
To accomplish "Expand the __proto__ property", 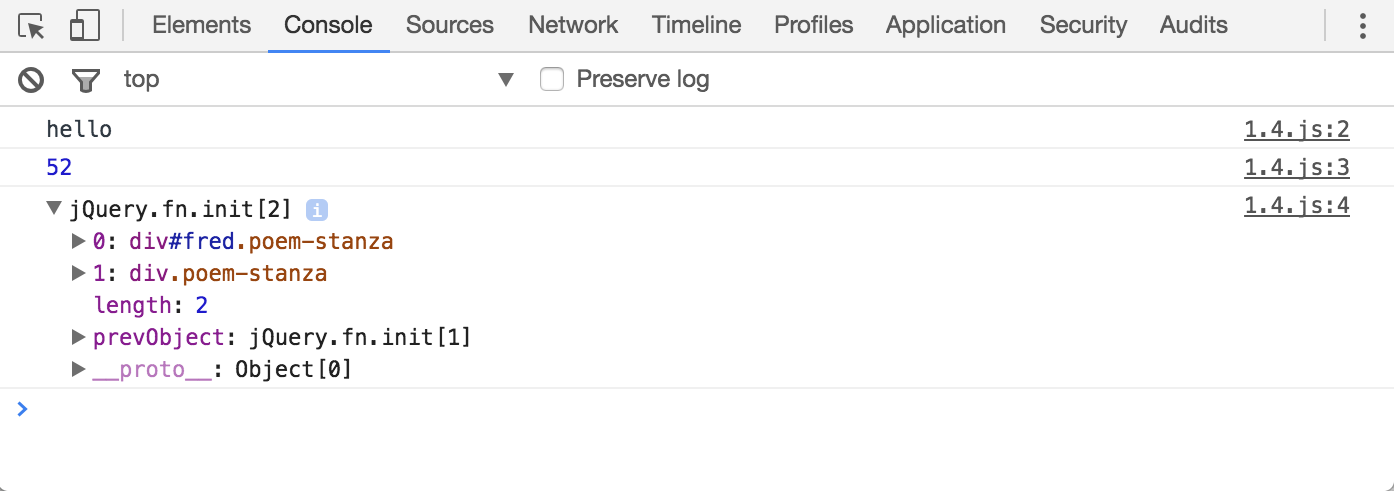I will [x=79, y=369].
